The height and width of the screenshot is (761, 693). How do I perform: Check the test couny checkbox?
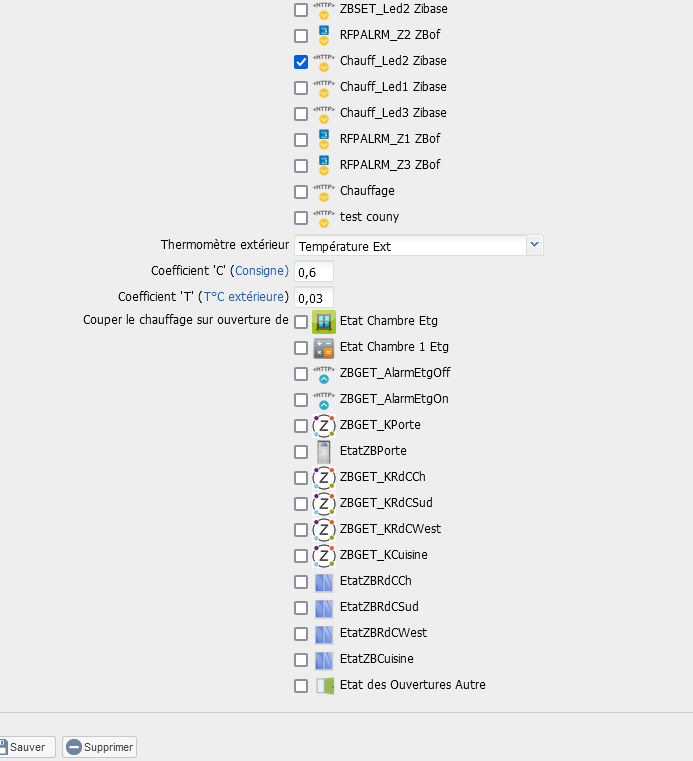click(301, 218)
